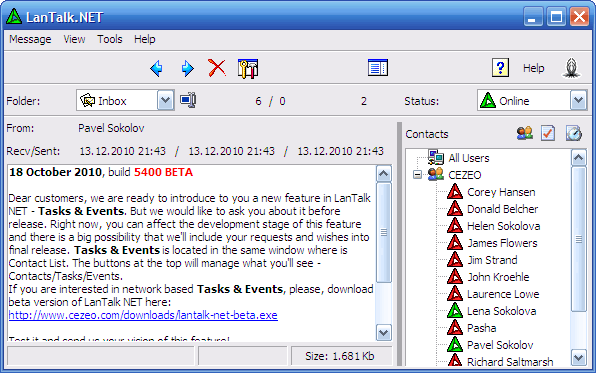This screenshot has width=596, height=373.
Task: Toggle the message layout view icon
Action: tap(378, 68)
